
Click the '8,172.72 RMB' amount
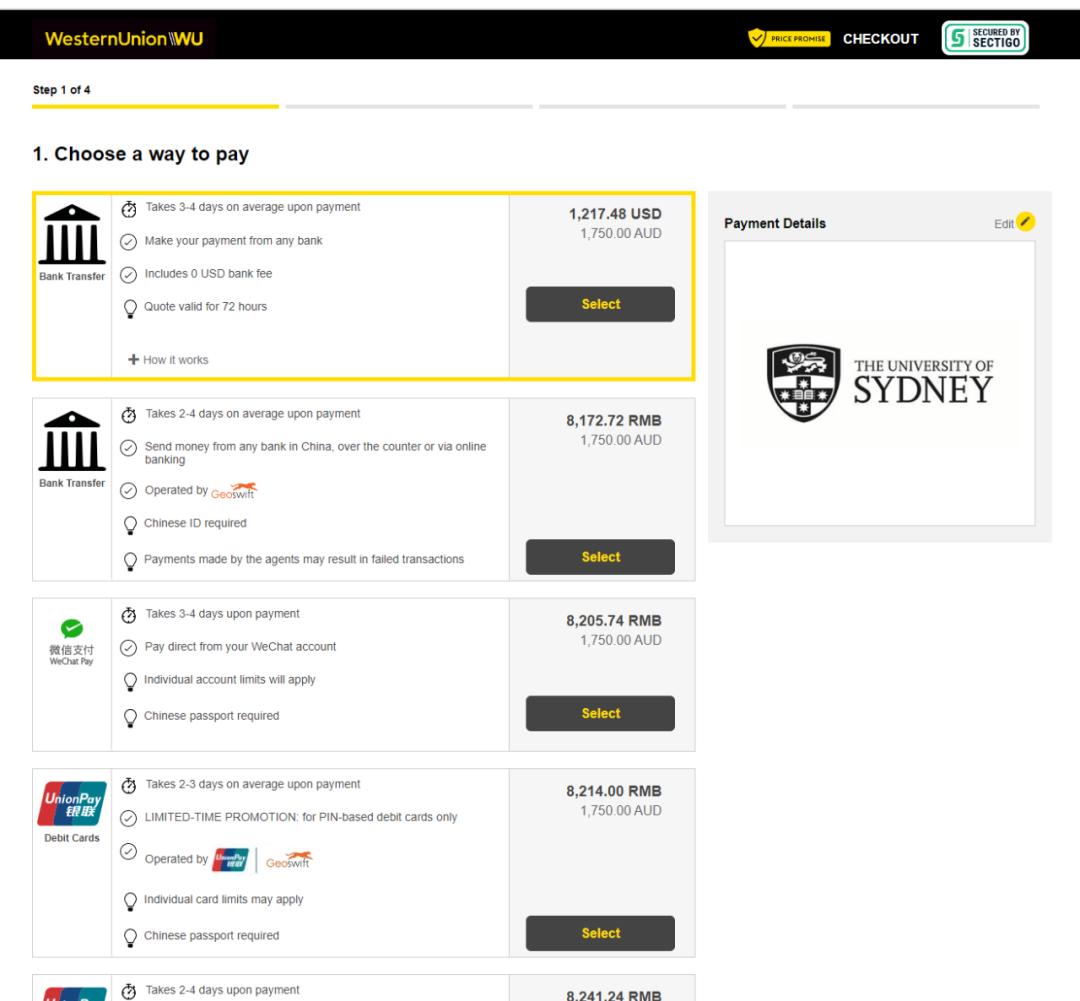pos(614,420)
